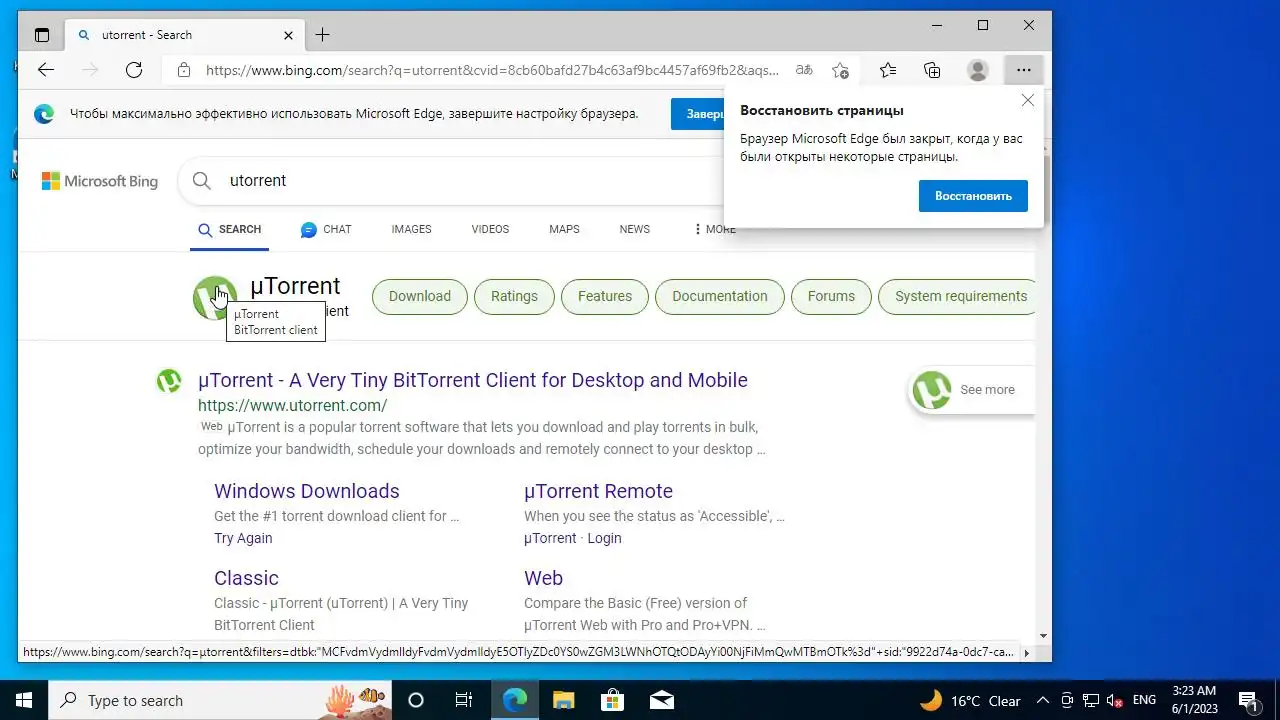Click the https://www.utorrent.com/ URL

point(292,406)
